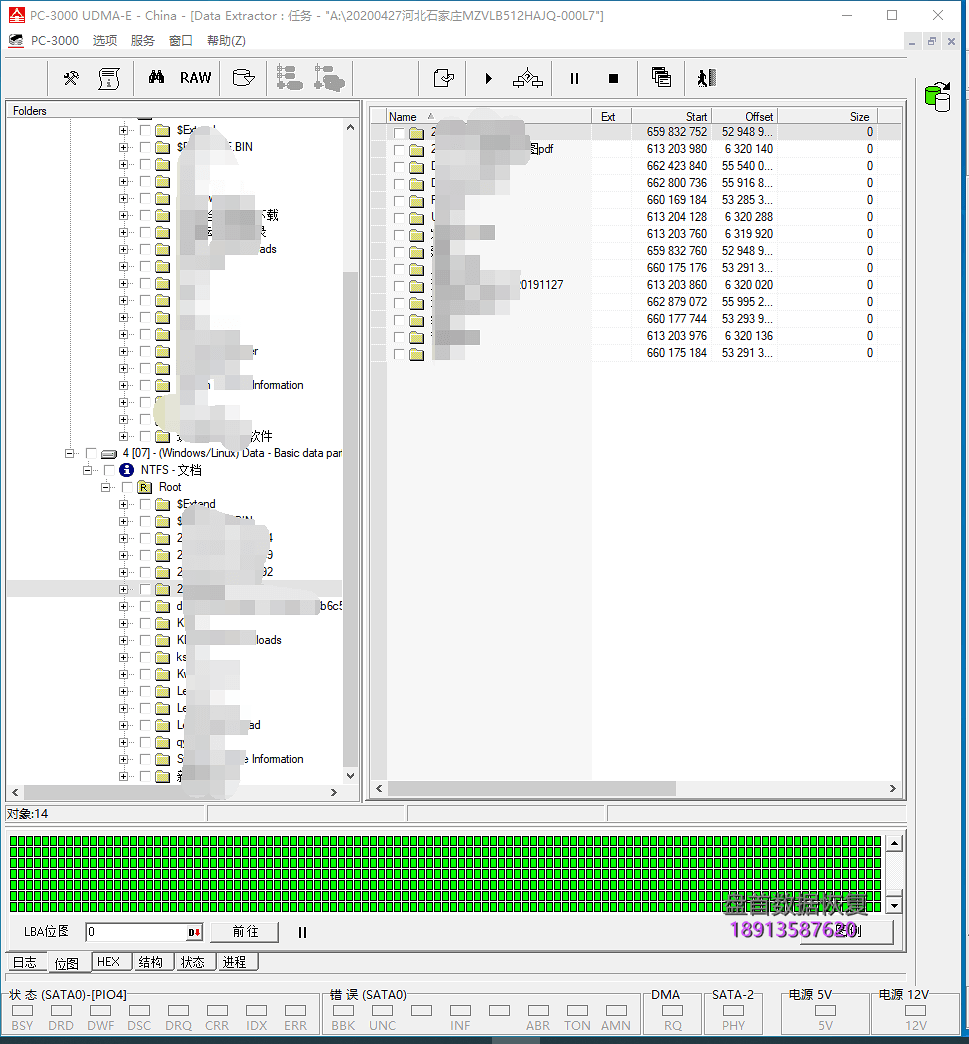Click the yellow Root folder icon
The height and width of the screenshot is (1044, 969).
point(144,487)
